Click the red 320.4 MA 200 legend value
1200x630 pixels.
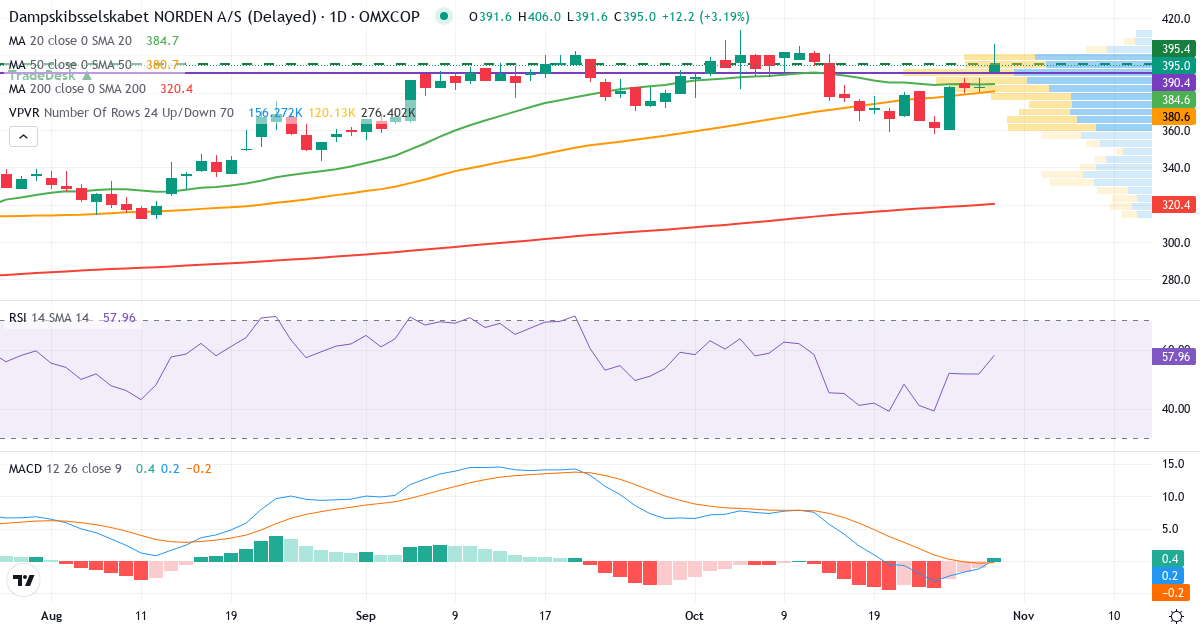click(x=176, y=89)
